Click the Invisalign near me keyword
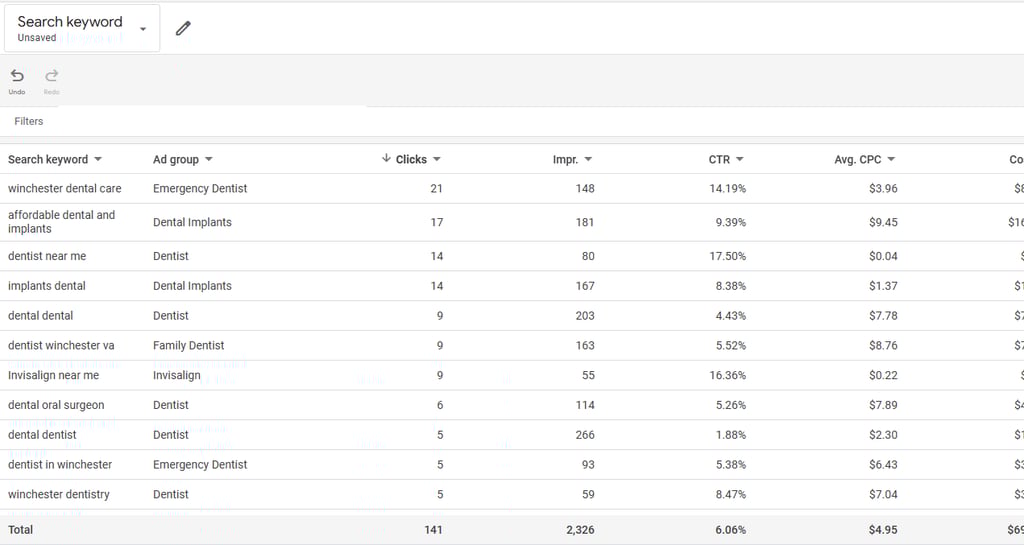This screenshot has height=545, width=1024. (x=53, y=375)
